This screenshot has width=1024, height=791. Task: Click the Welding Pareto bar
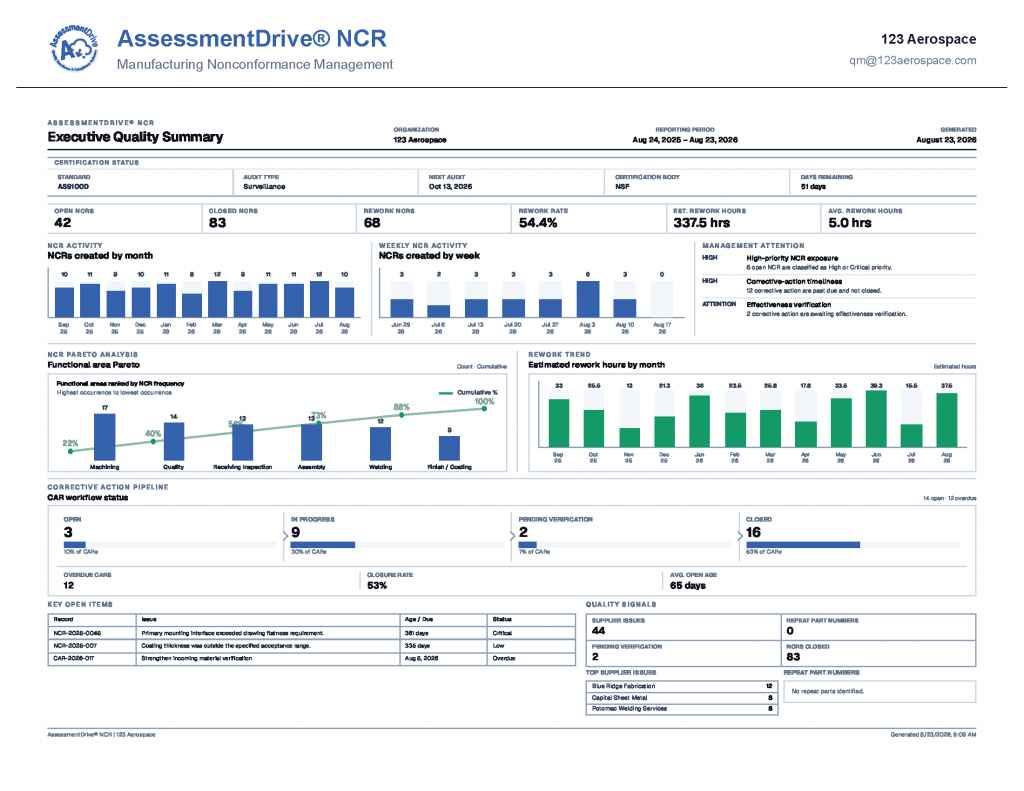tap(380, 444)
